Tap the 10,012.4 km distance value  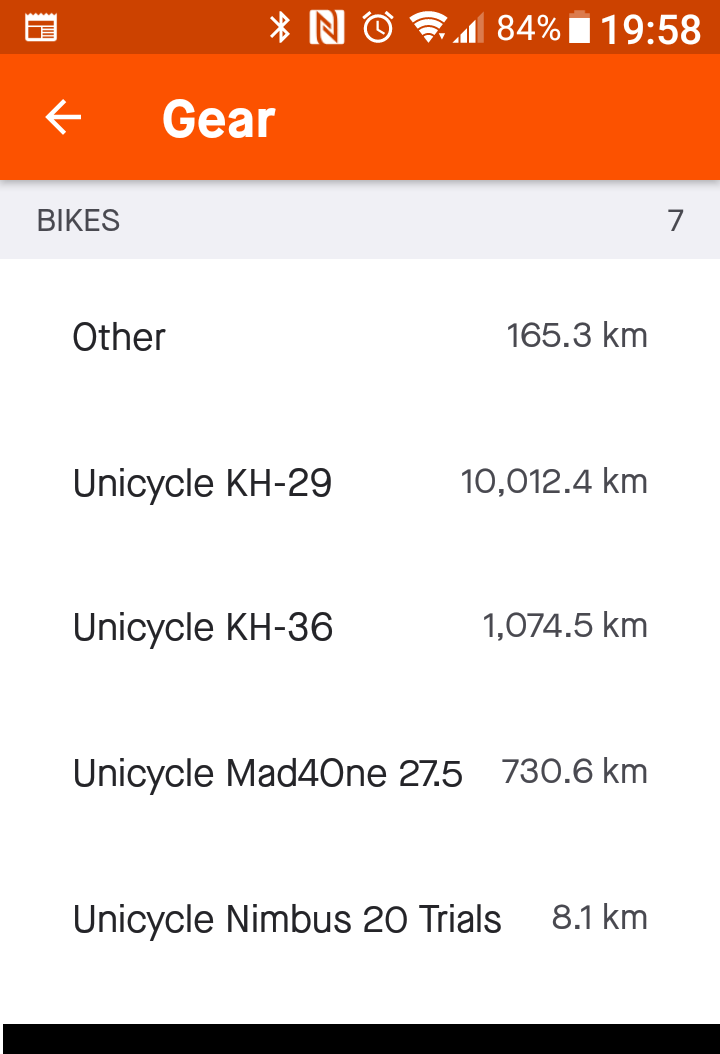554,482
